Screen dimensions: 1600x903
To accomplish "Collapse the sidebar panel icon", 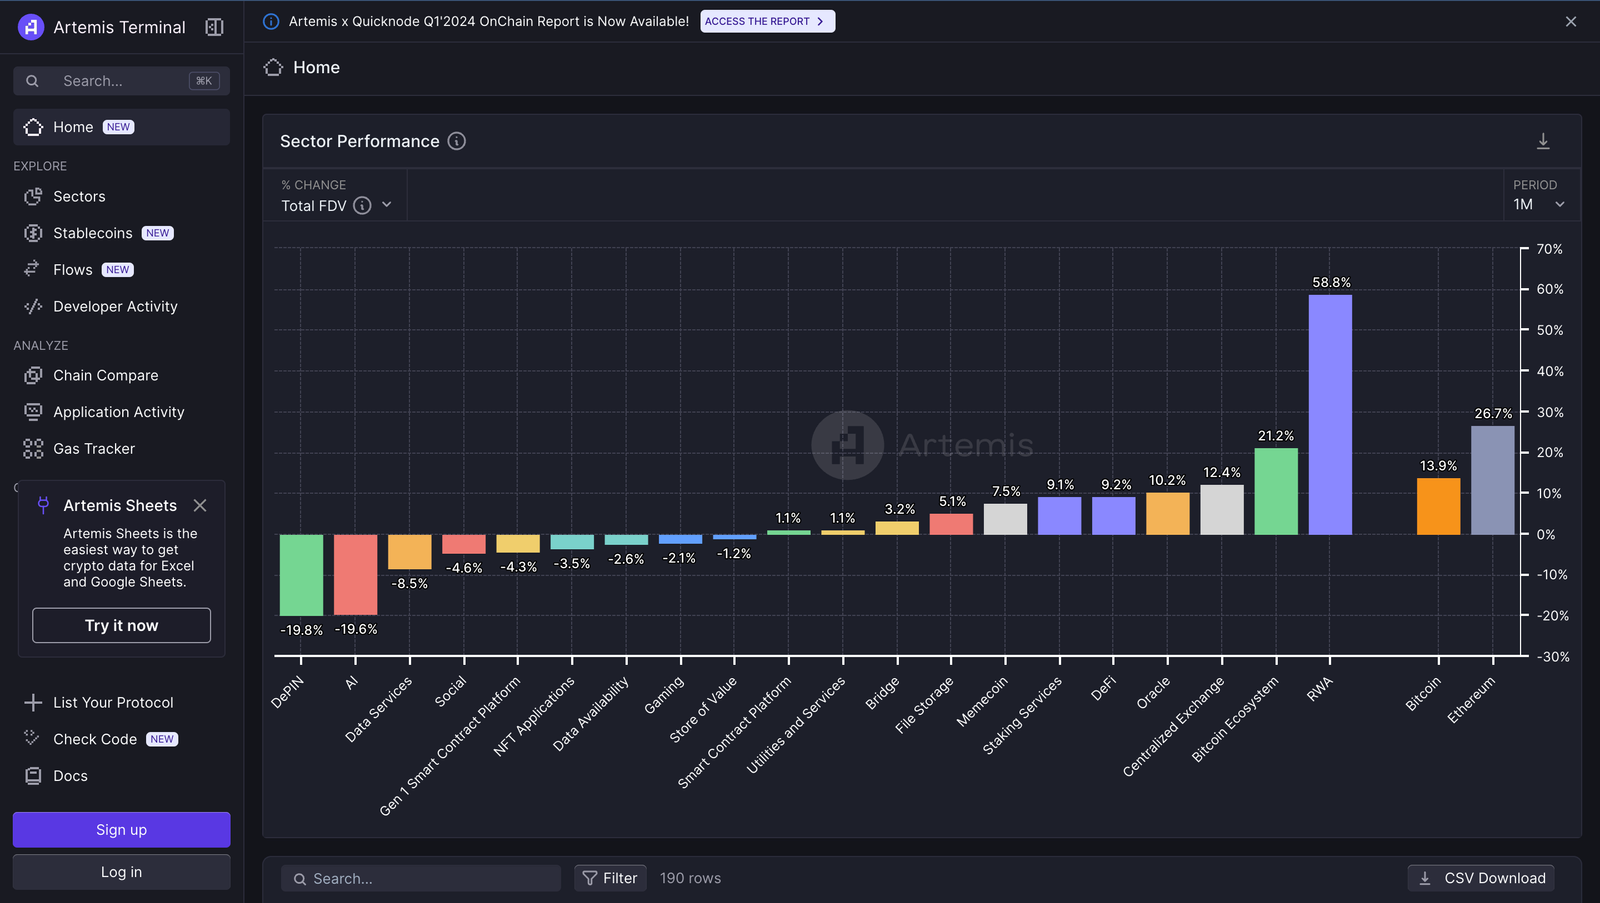I will [214, 27].
